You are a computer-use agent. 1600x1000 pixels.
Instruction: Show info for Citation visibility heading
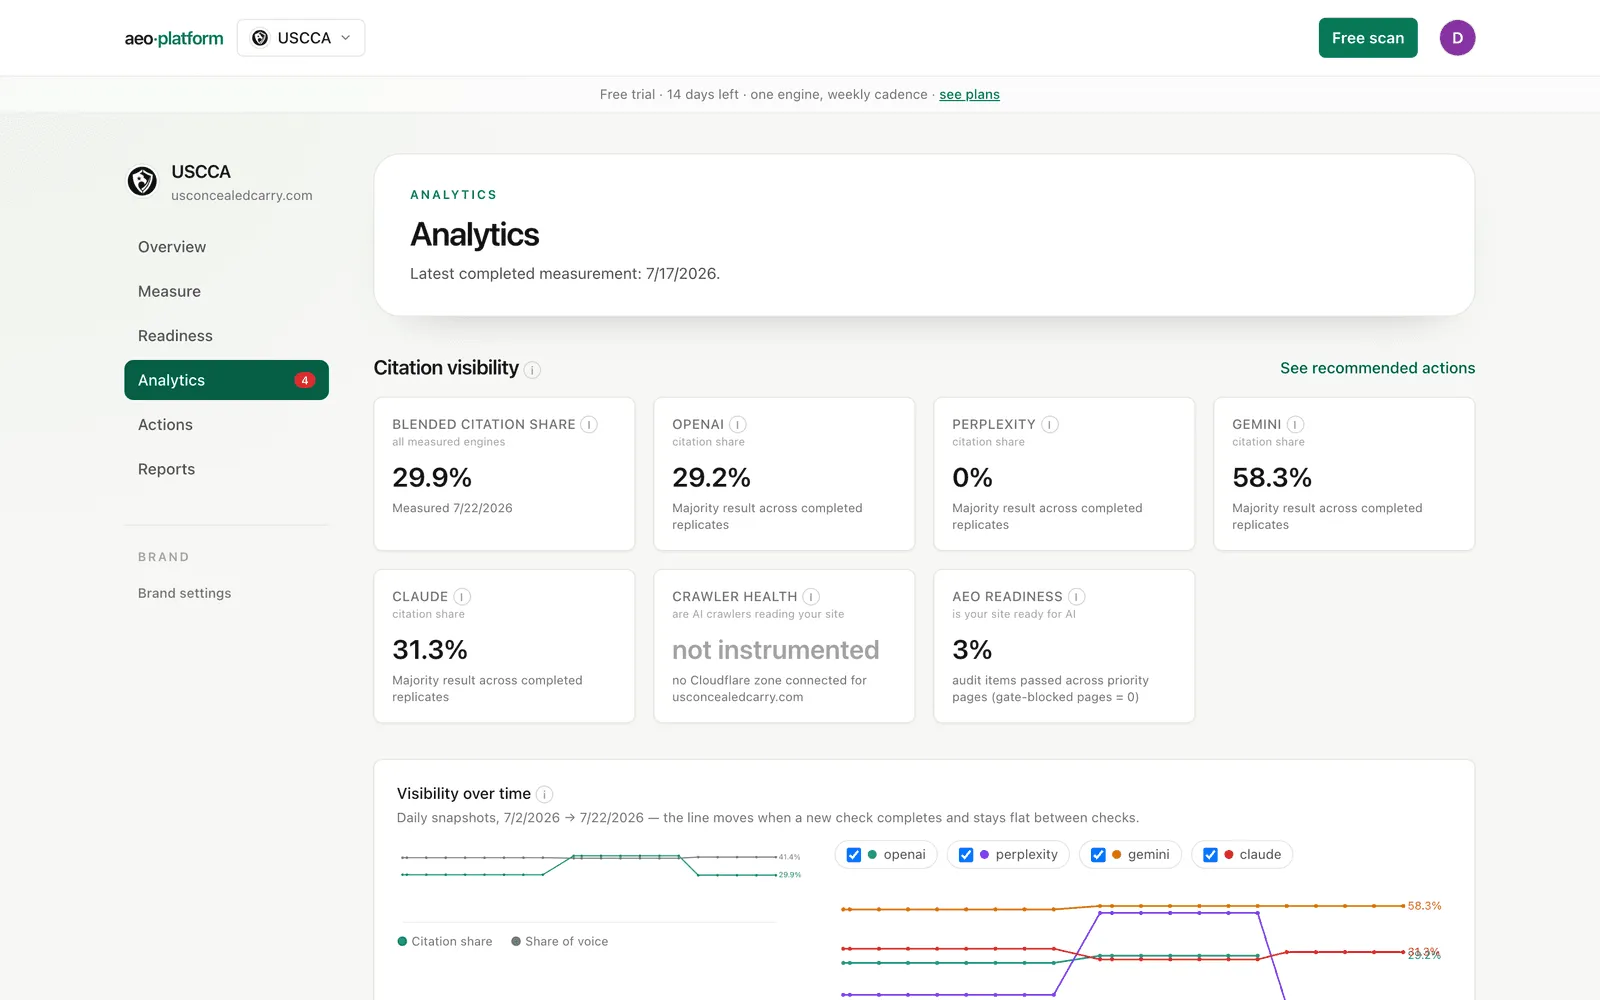pos(533,370)
